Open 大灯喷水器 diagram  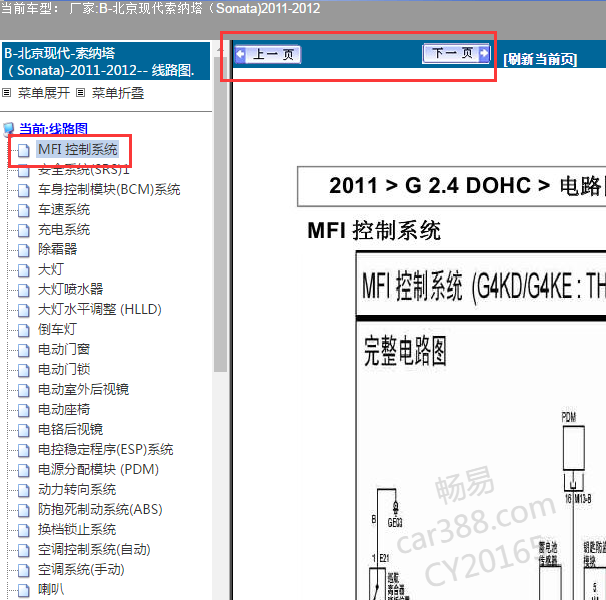click(70, 290)
